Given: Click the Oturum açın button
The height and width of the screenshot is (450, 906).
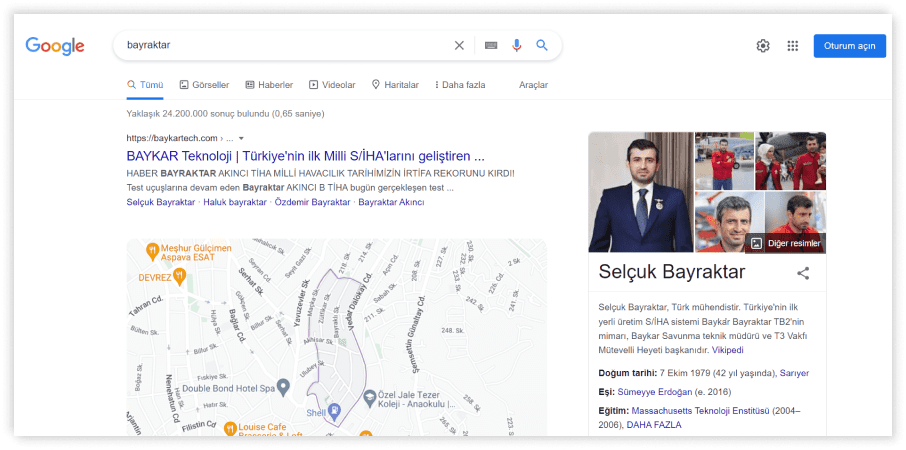Looking at the screenshot, I should coord(849,46).
